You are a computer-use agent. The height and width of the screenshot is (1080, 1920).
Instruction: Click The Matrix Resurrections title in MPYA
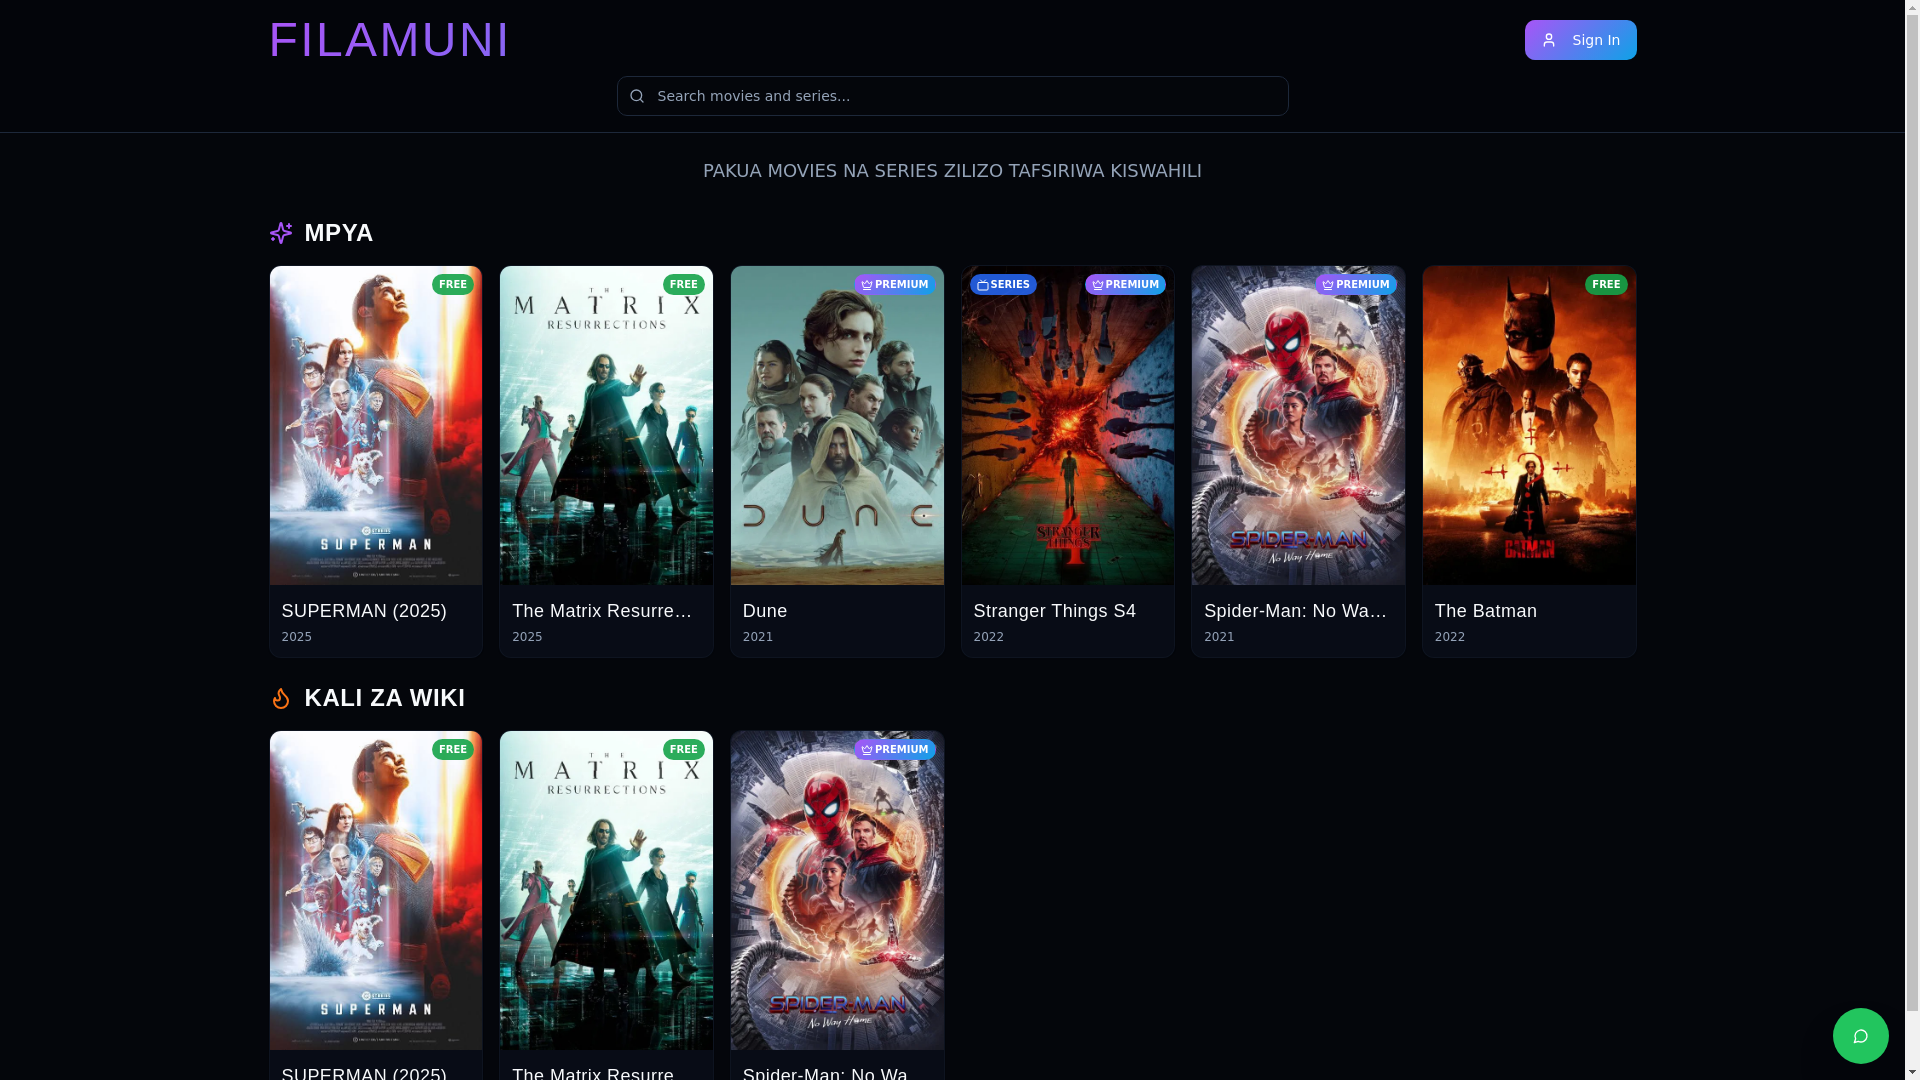[x=603, y=611]
